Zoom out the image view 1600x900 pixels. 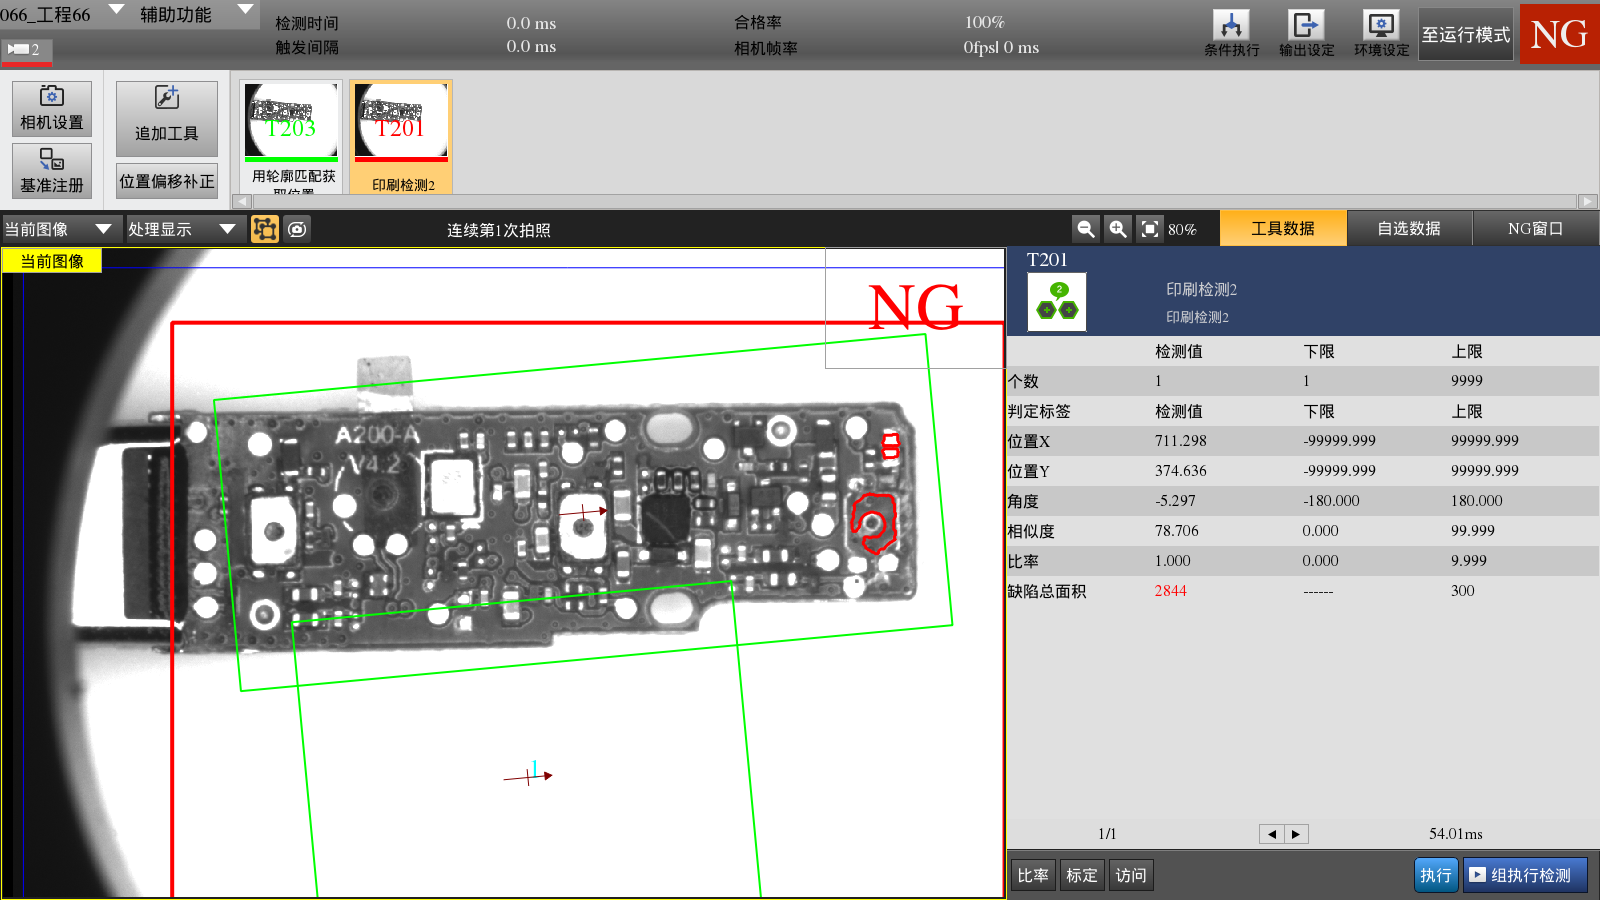pyautogui.click(x=1085, y=229)
